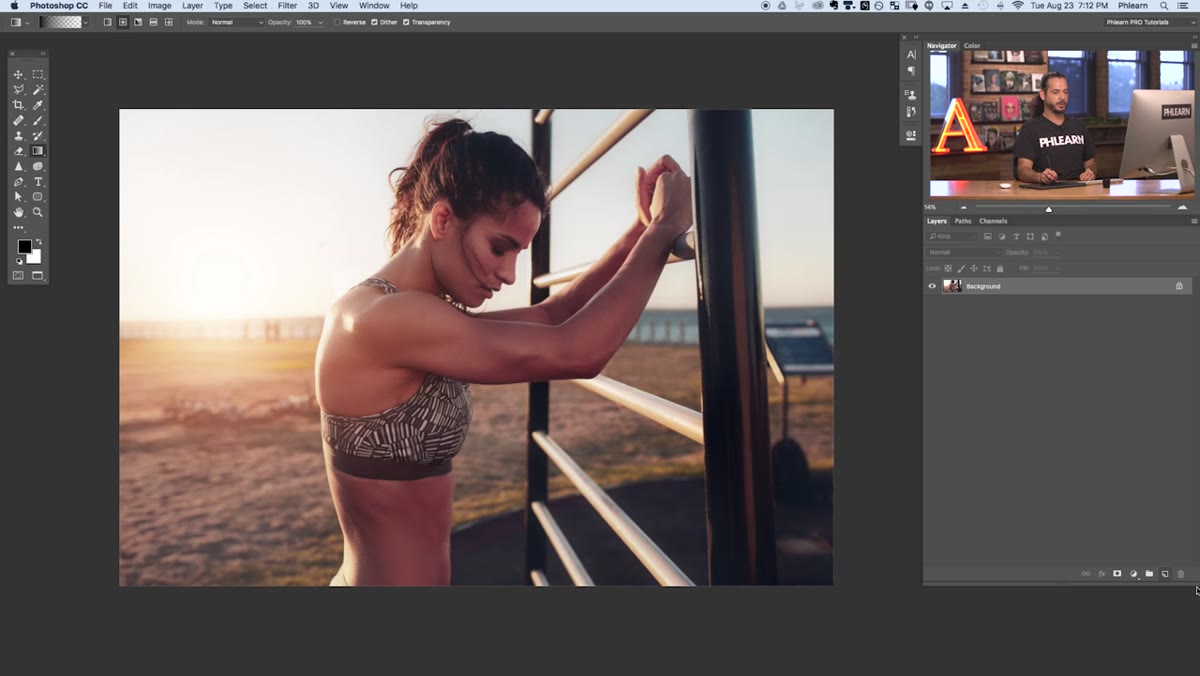Toggle the layer filter on/off switch
Viewport: 1200px width, 676px height.
[x=1058, y=235]
